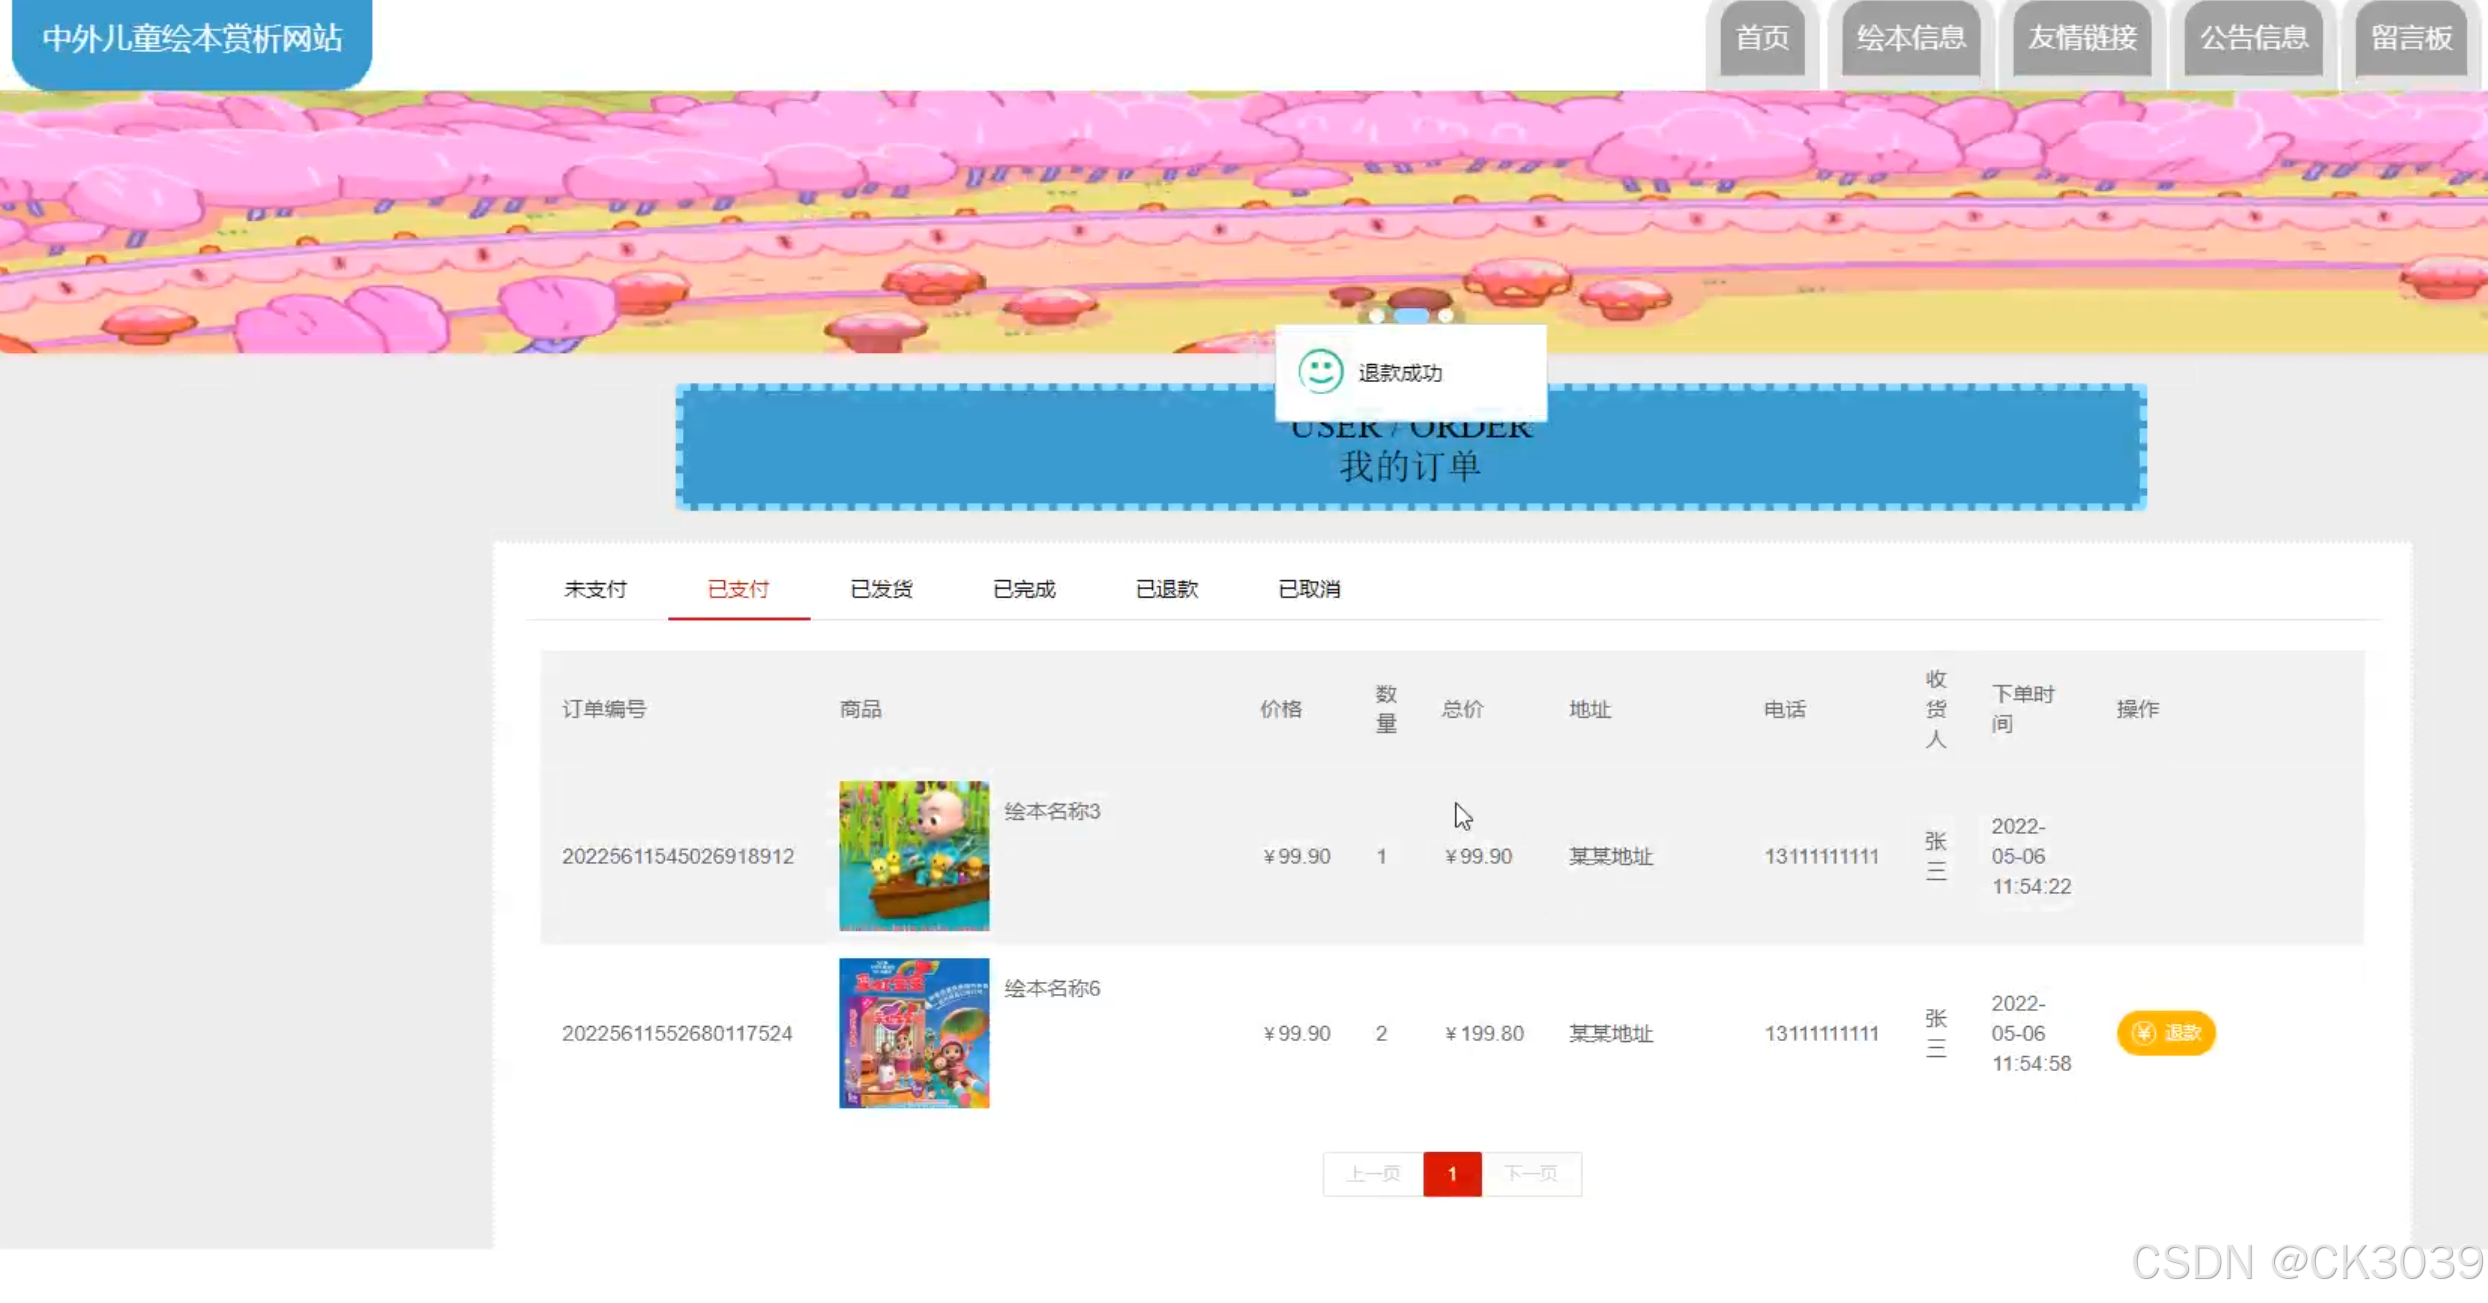The height and width of the screenshot is (1303, 2488).
Task: Select the 已支付 orders tab
Action: (738, 589)
